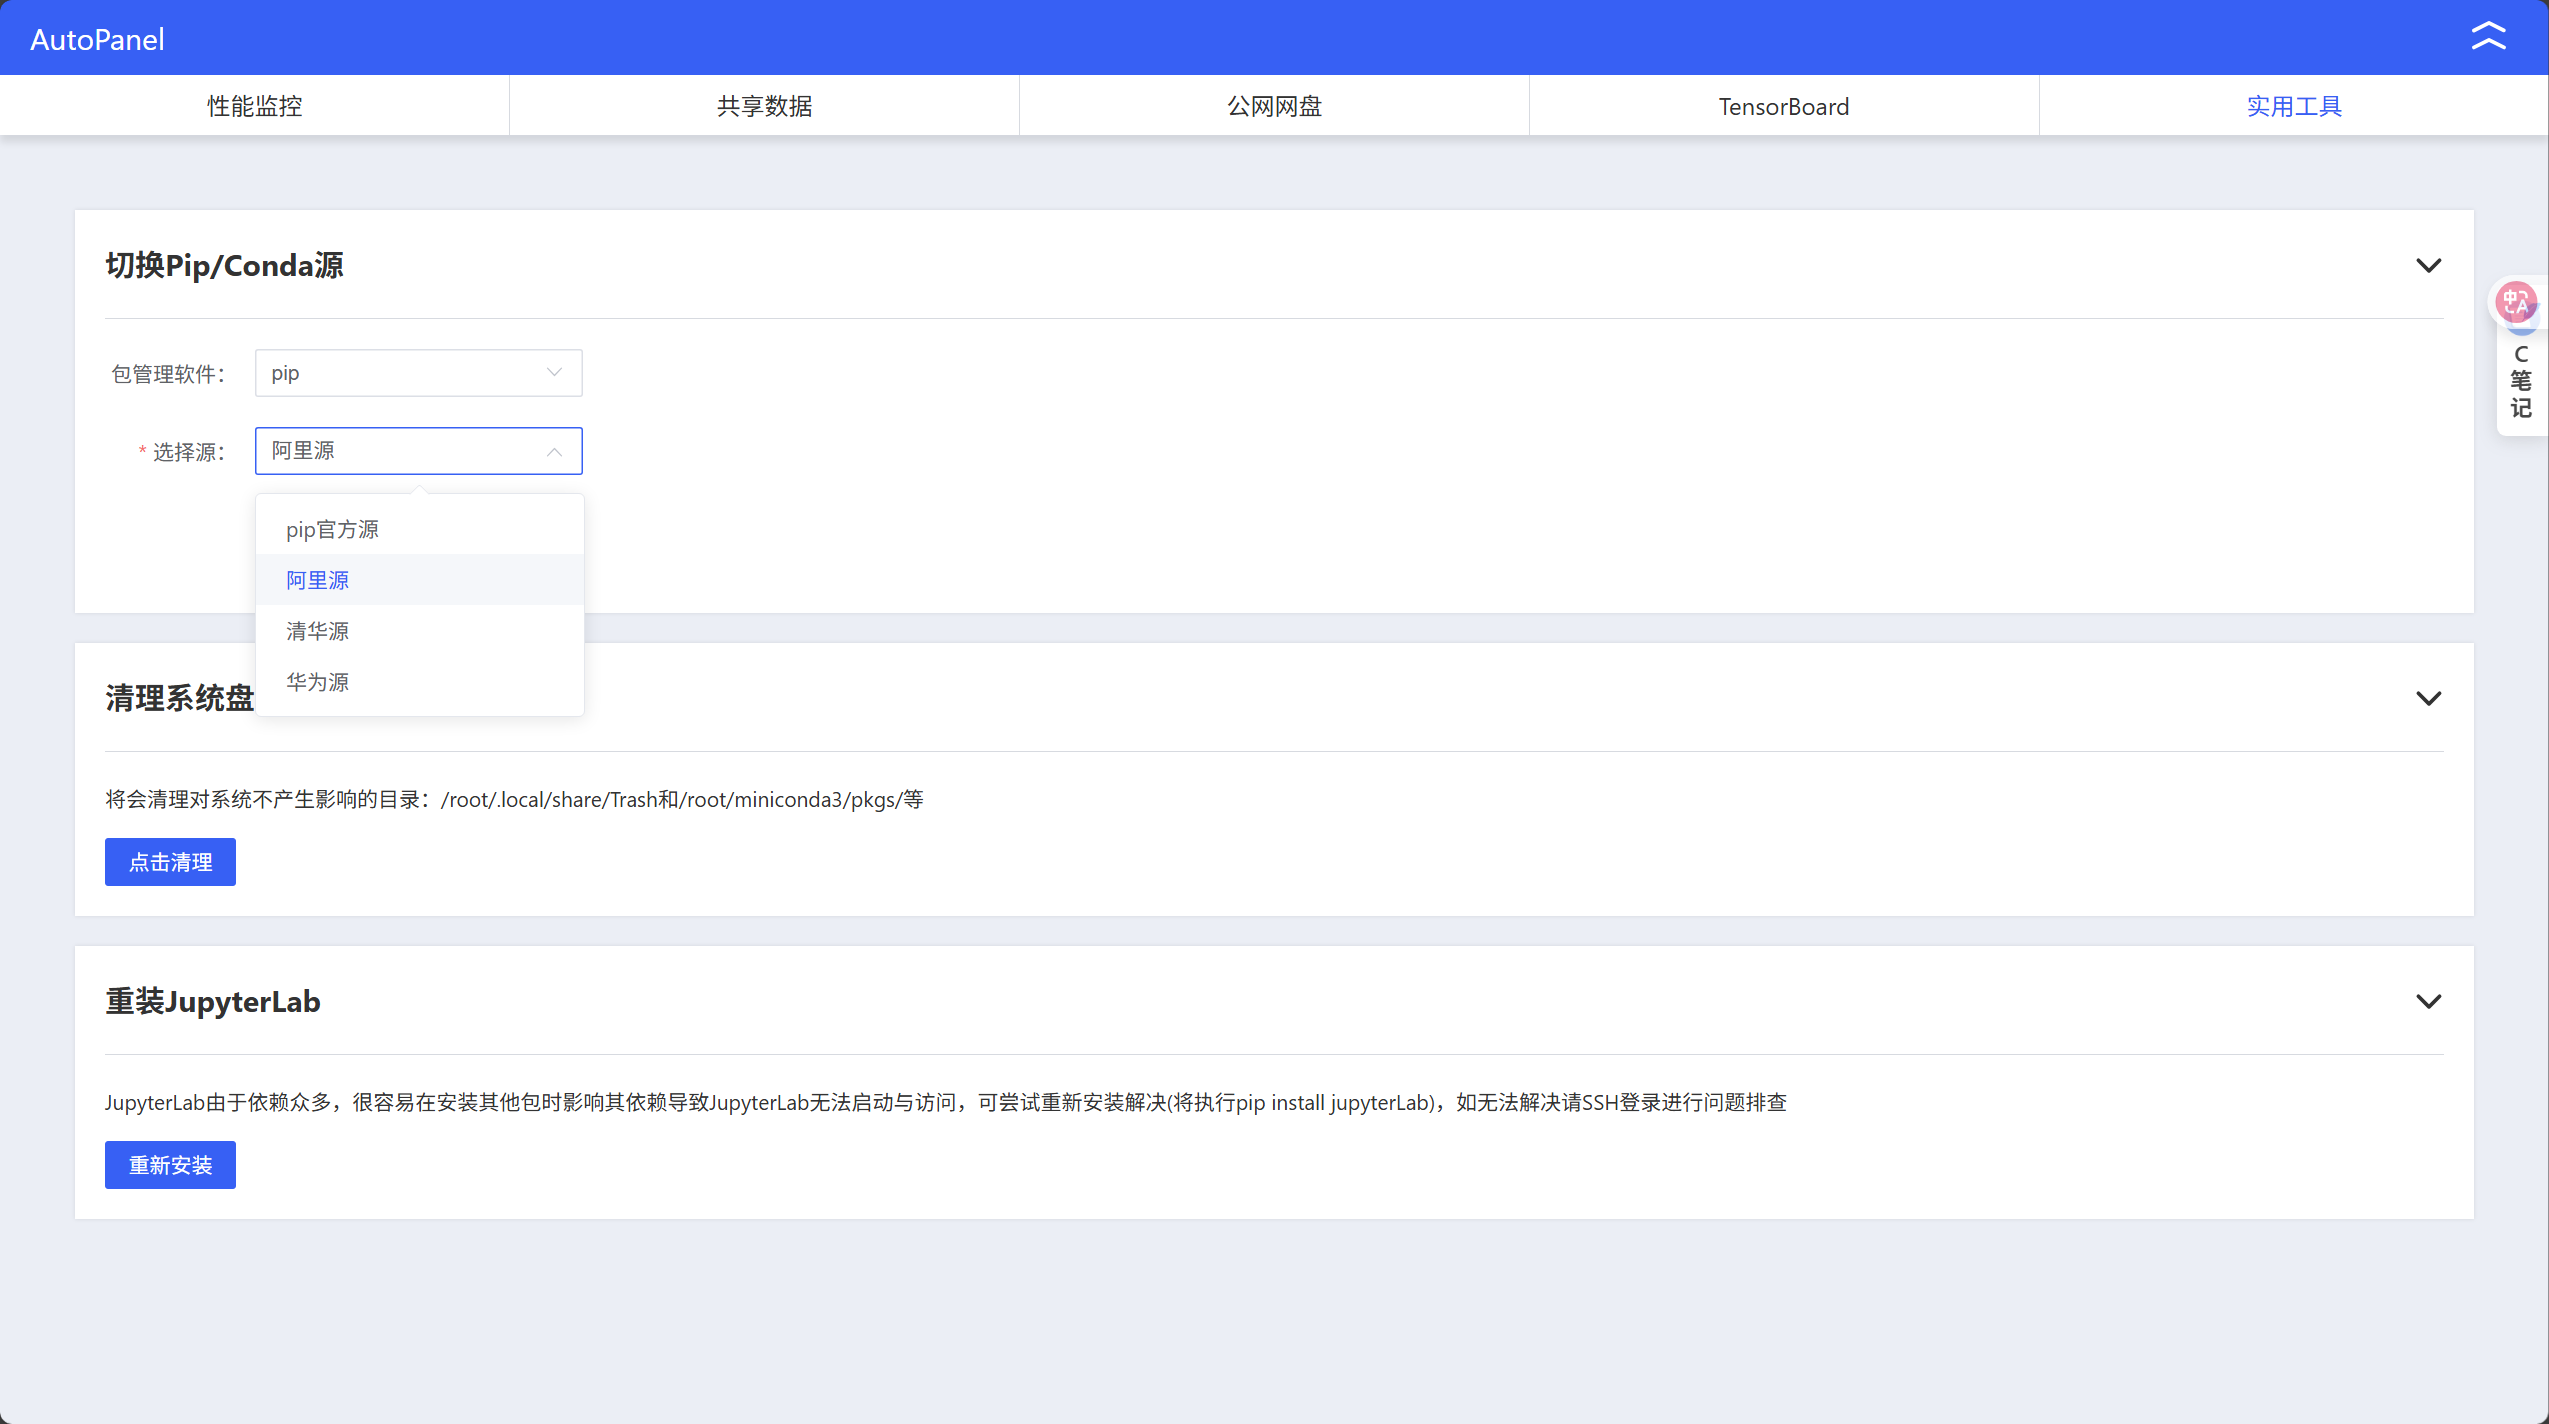Collapse the AutoPanel header with double chevron icon

tap(2488, 36)
